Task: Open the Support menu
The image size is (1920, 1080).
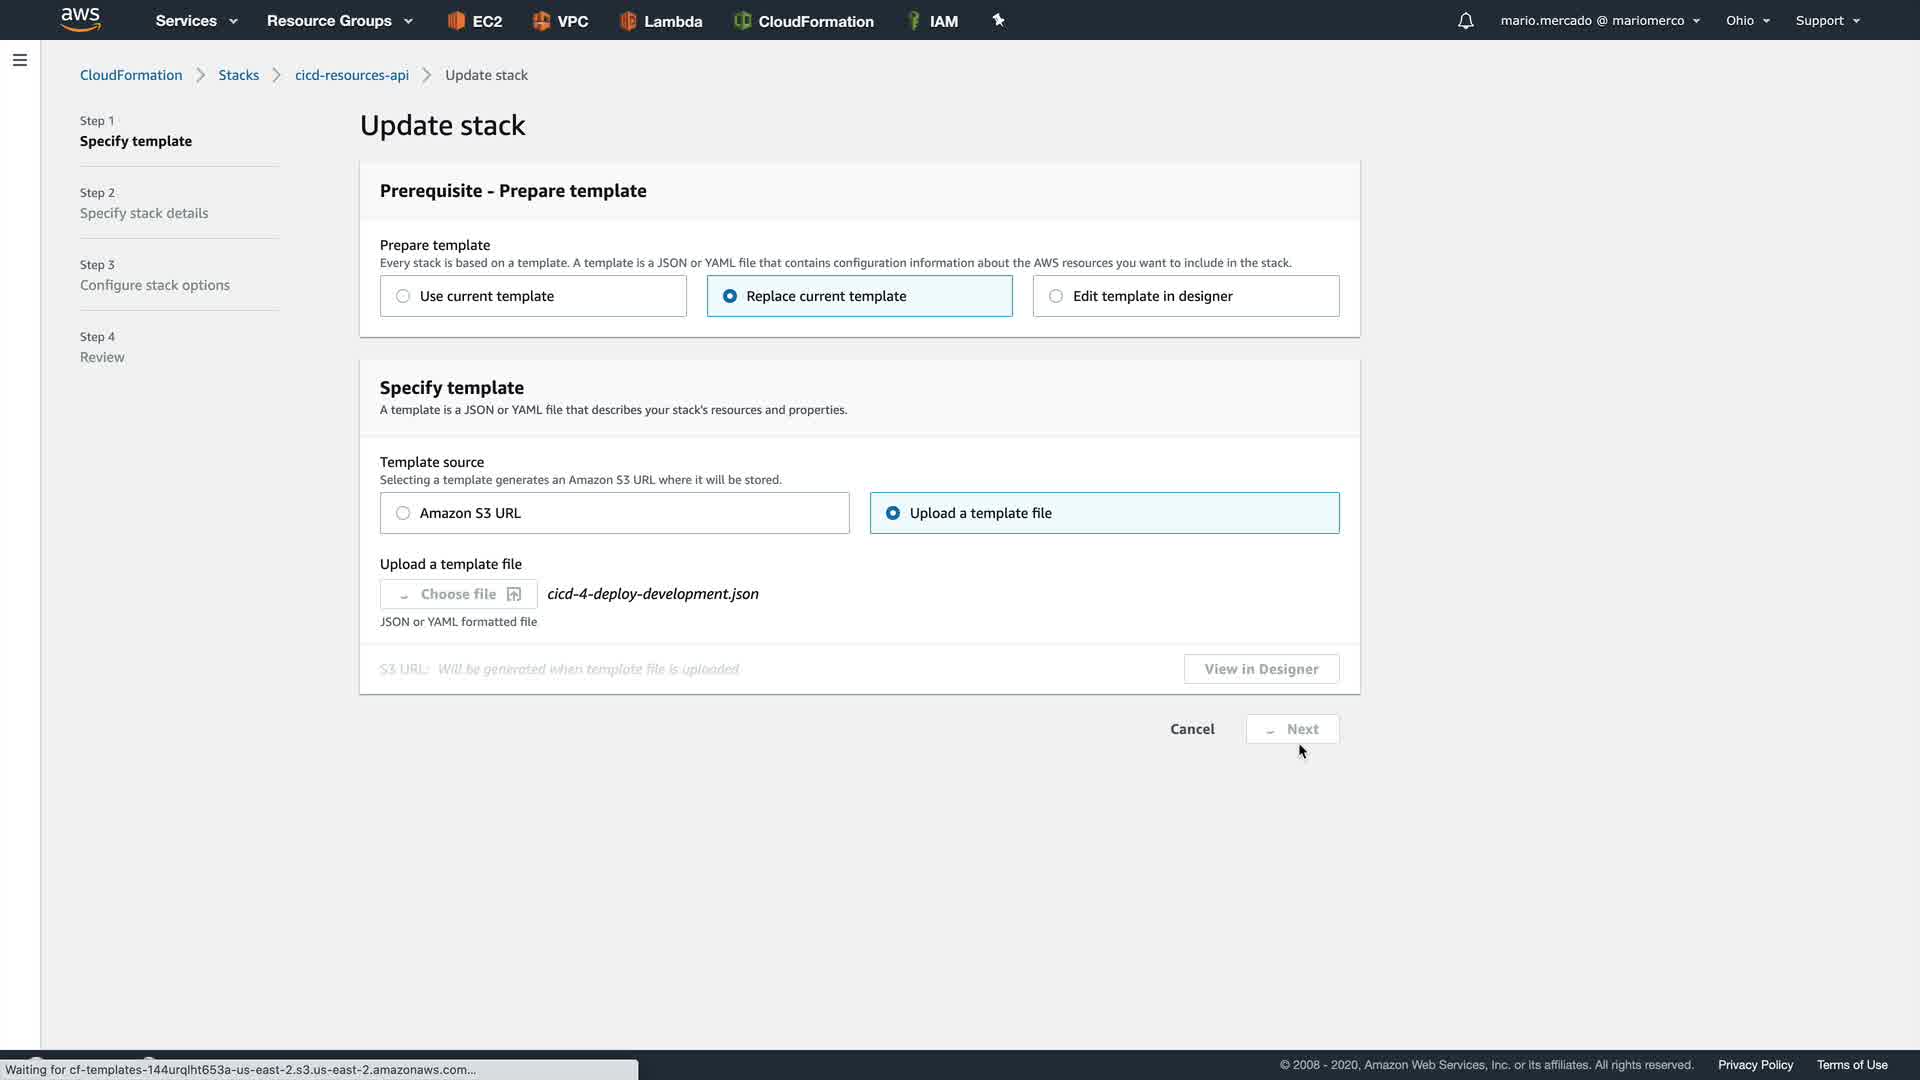Action: pyautogui.click(x=1827, y=21)
